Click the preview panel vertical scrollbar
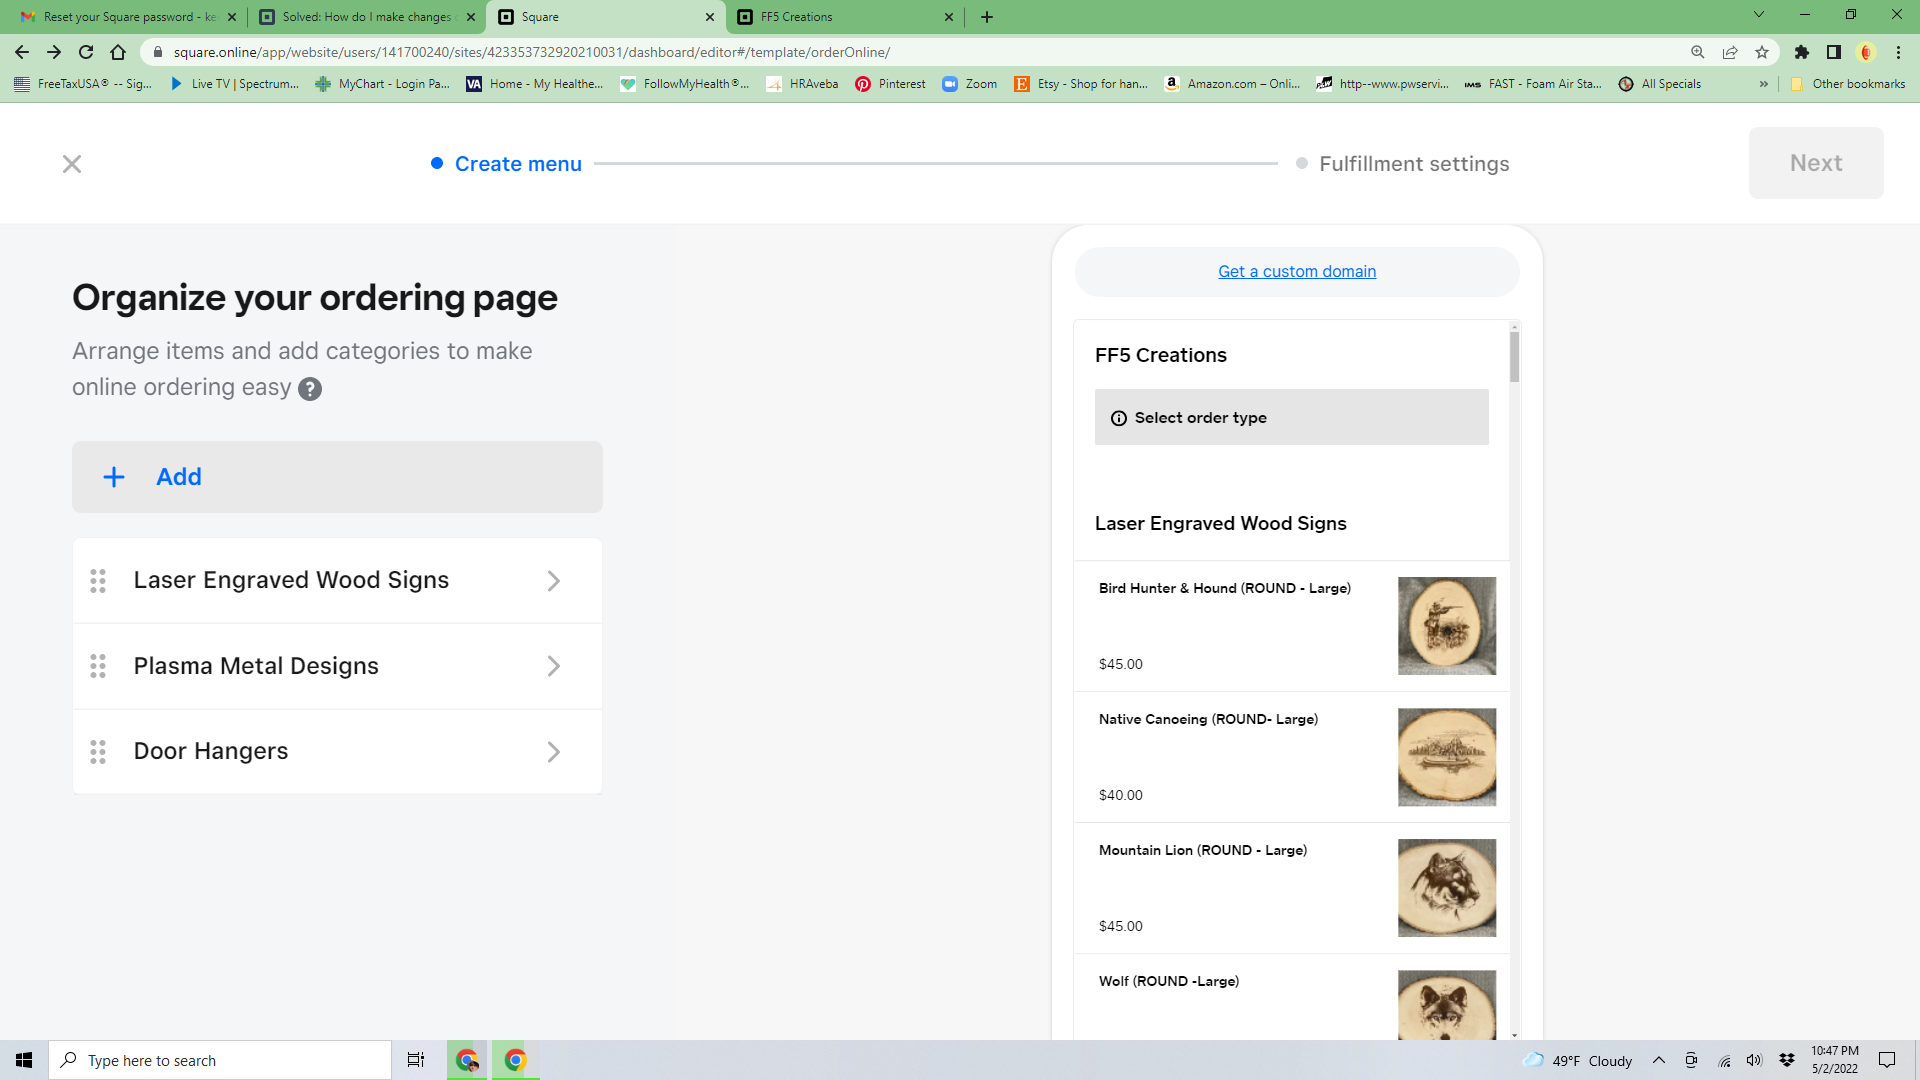This screenshot has width=1920, height=1080. pos(1514,357)
